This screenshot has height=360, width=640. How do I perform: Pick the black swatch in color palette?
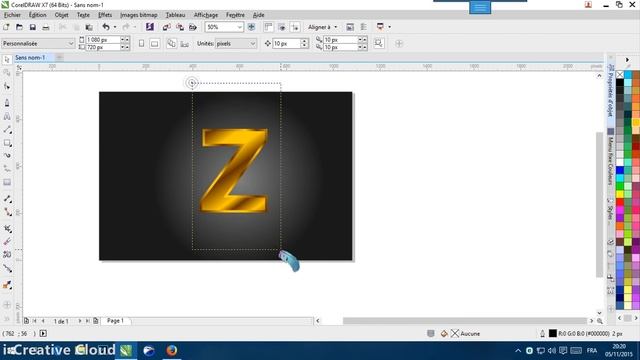tap(620, 82)
